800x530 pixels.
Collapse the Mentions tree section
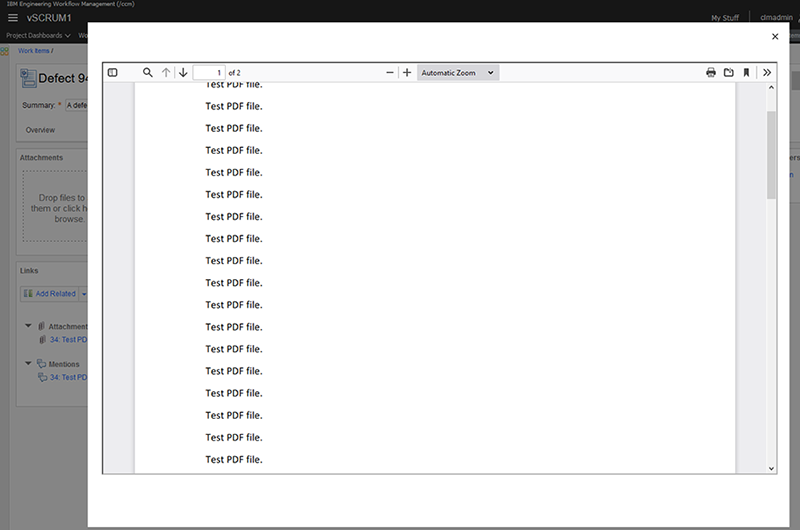(28, 364)
